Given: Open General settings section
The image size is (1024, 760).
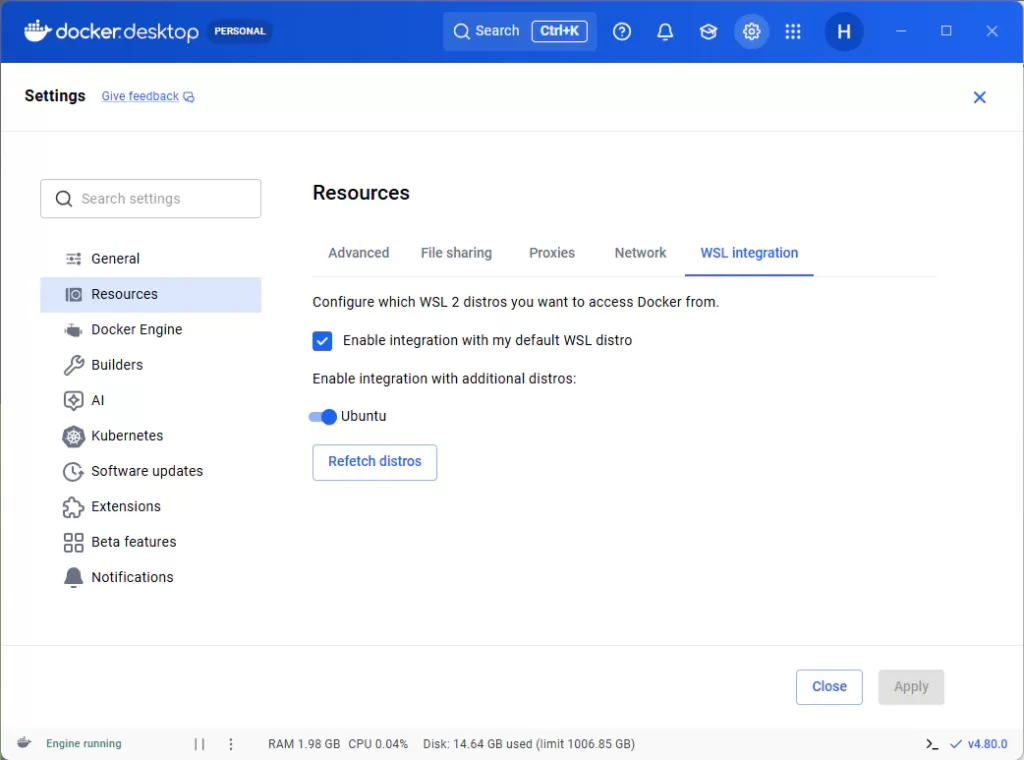Looking at the screenshot, I should [151, 259].
